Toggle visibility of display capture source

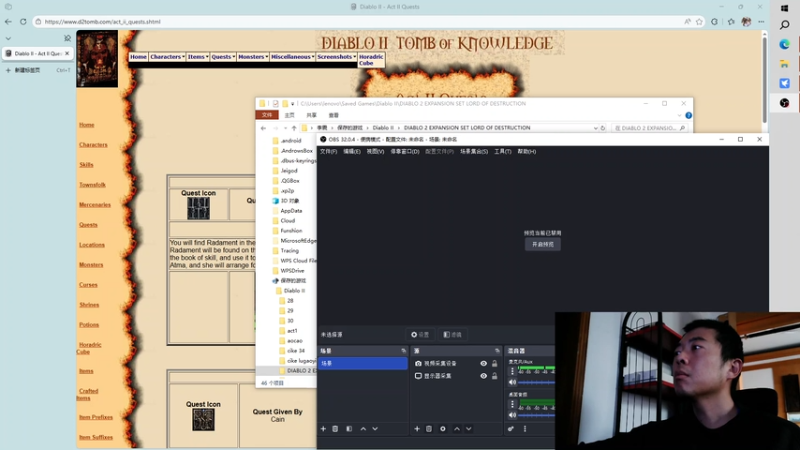(483, 376)
